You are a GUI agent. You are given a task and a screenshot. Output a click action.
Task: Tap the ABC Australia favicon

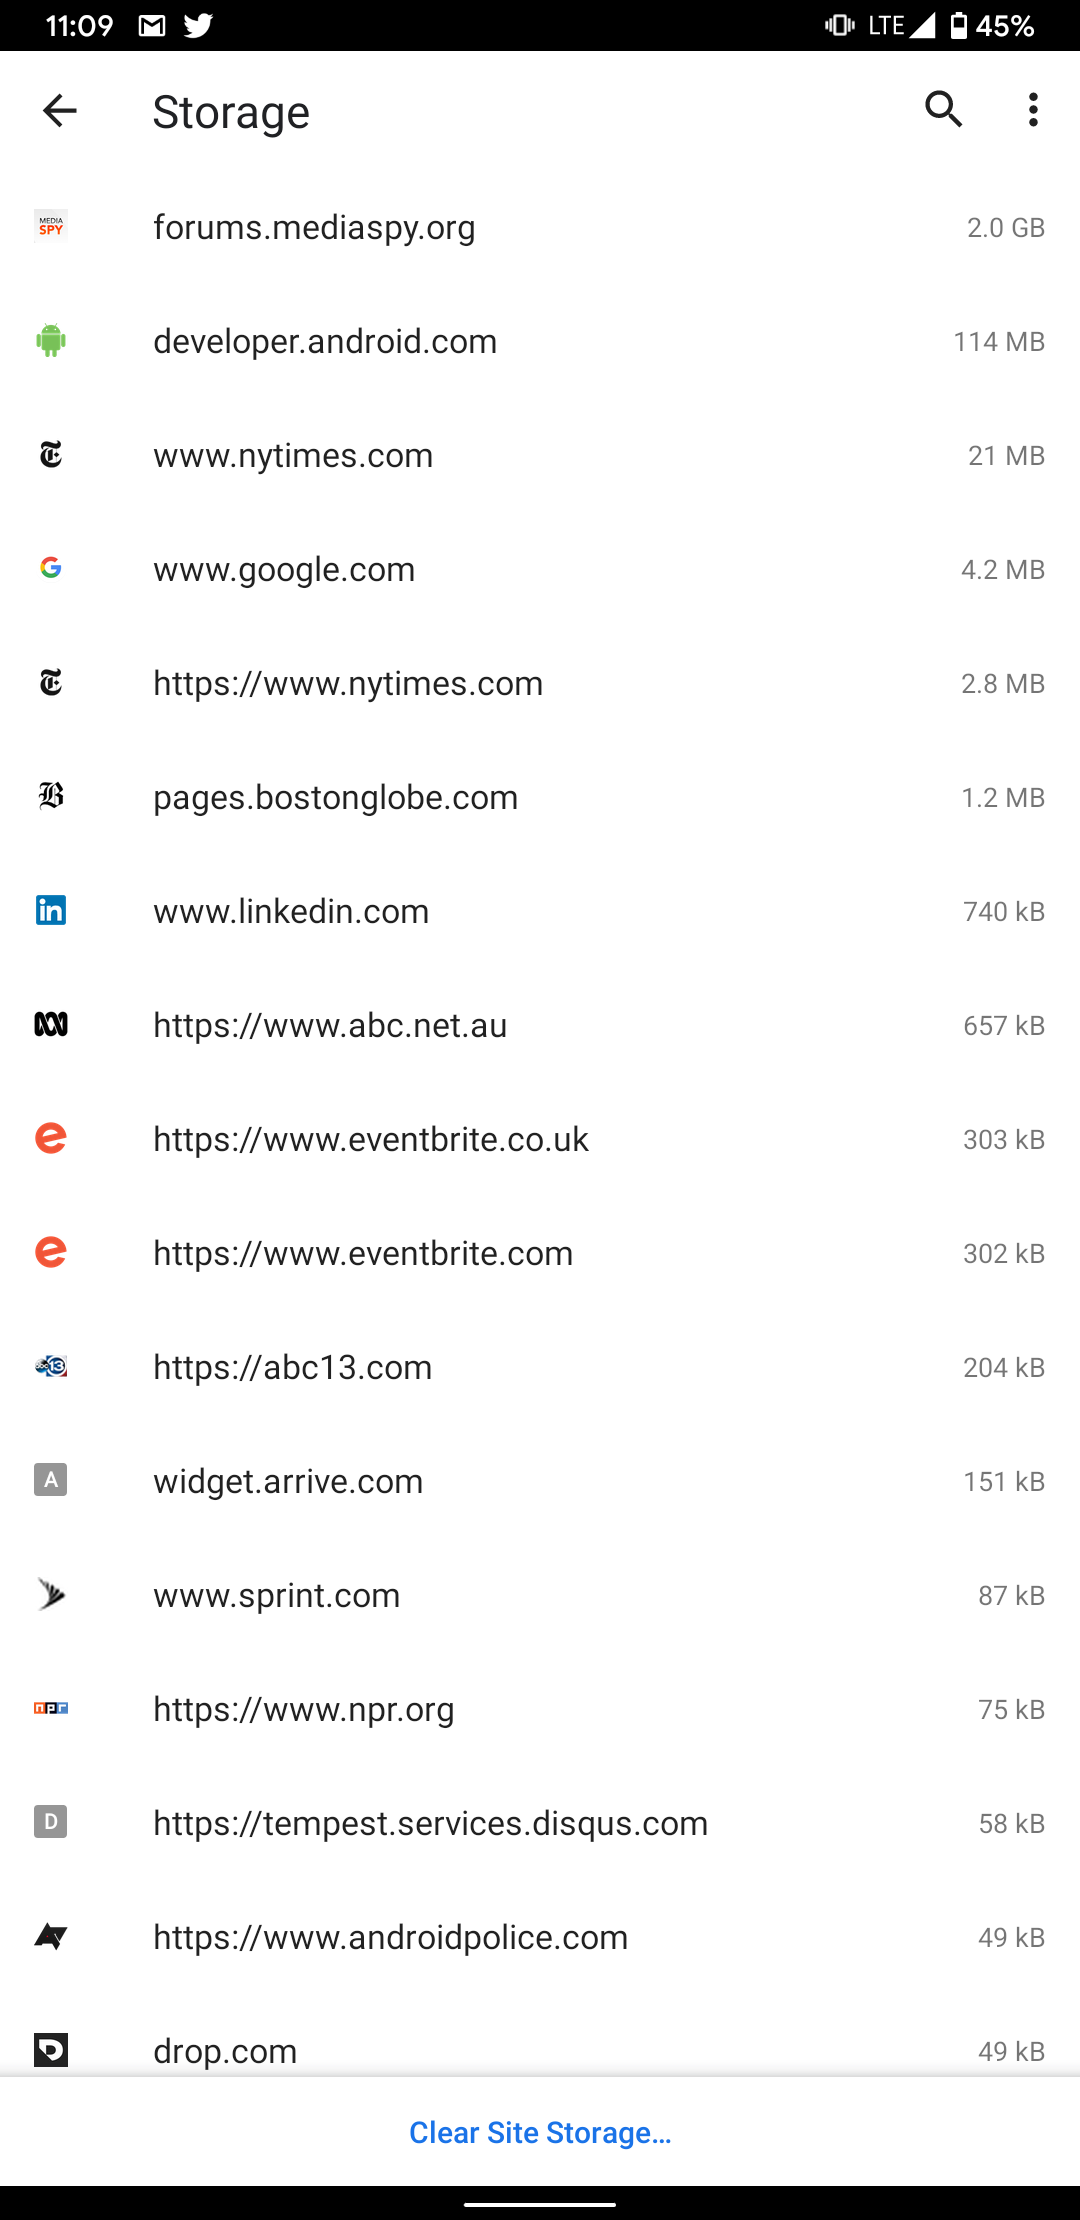51,1024
